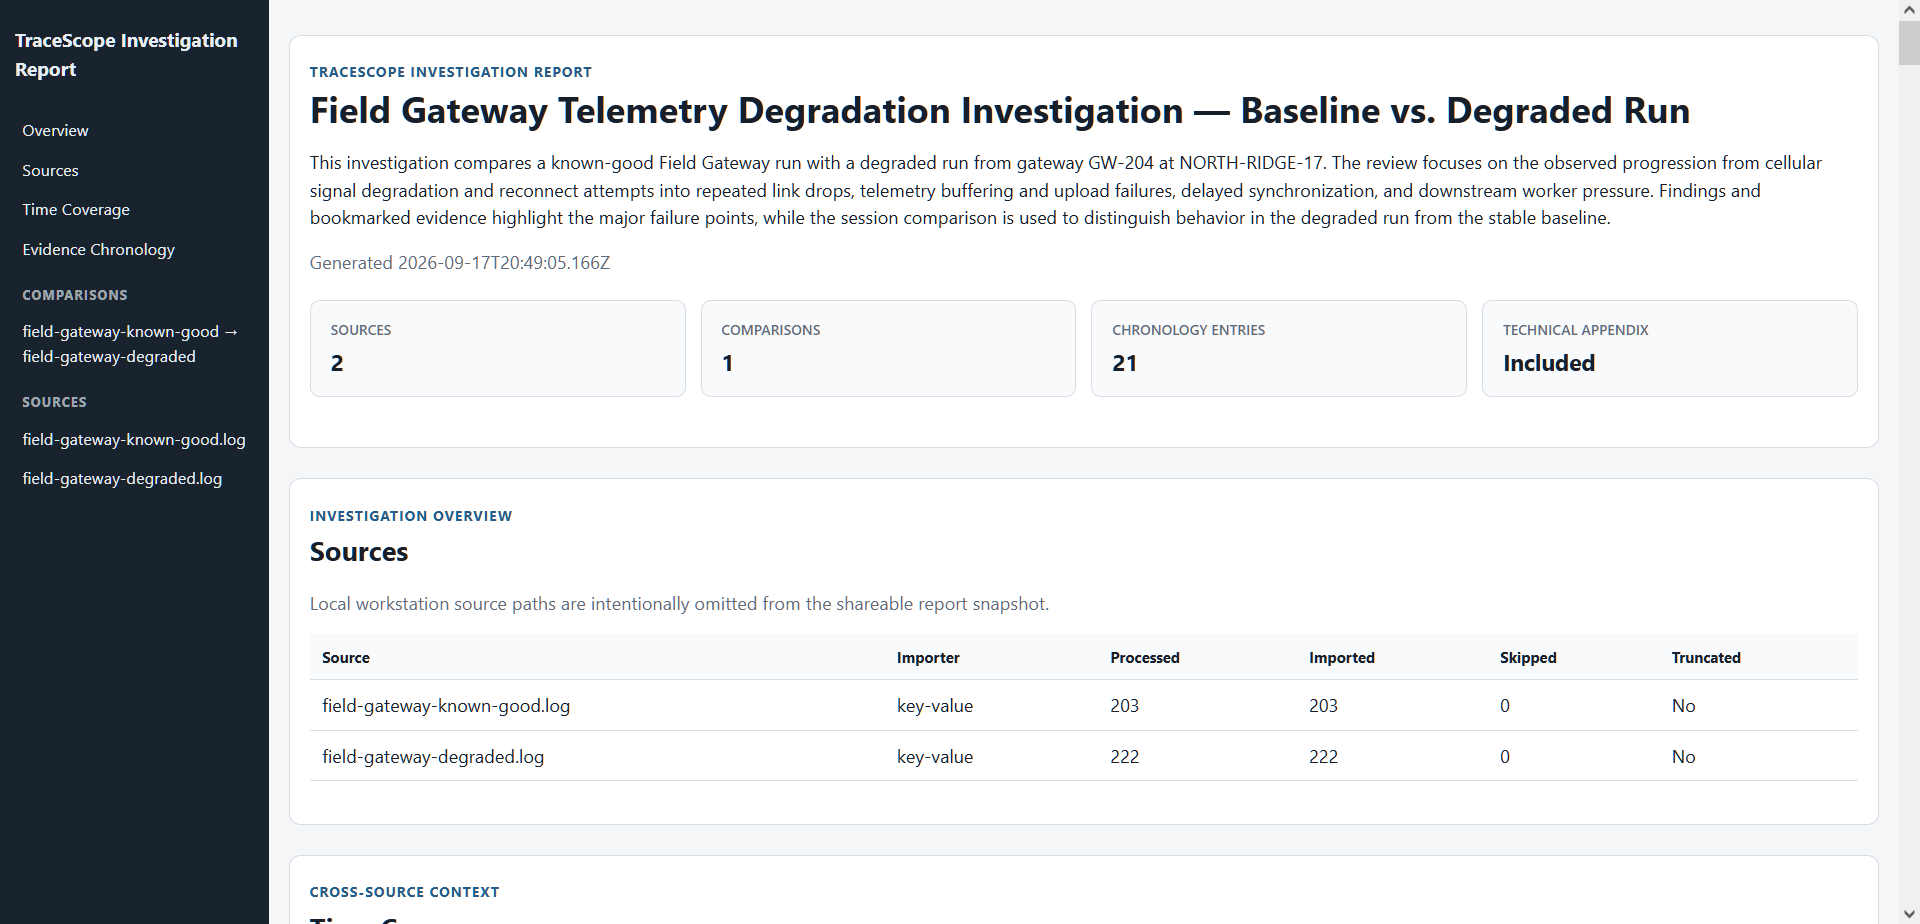Click the page vertical scrollbar thumb
Viewport: 1920px width, 924px height.
[1909, 42]
